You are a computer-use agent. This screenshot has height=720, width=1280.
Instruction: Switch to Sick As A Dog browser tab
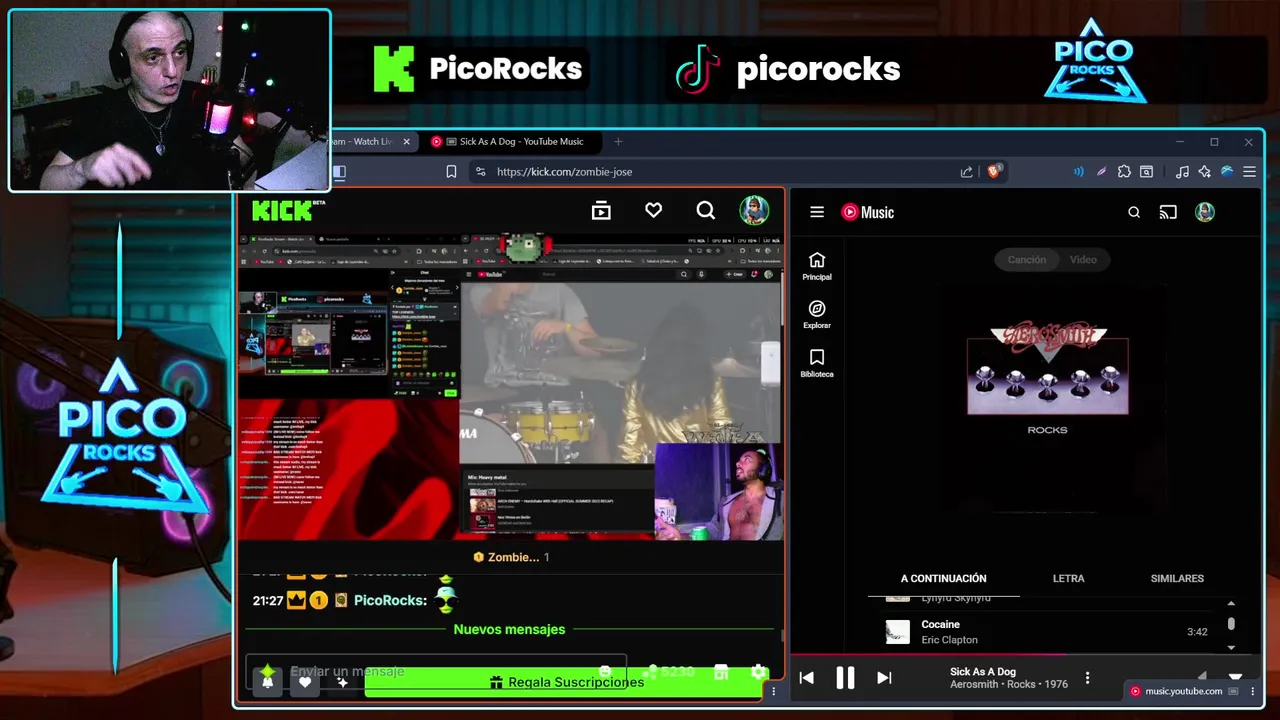tap(513, 141)
